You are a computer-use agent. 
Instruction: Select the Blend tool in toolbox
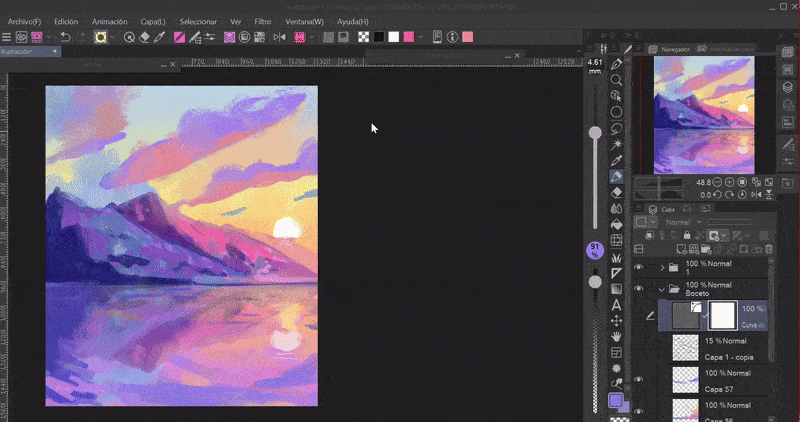[x=616, y=209]
